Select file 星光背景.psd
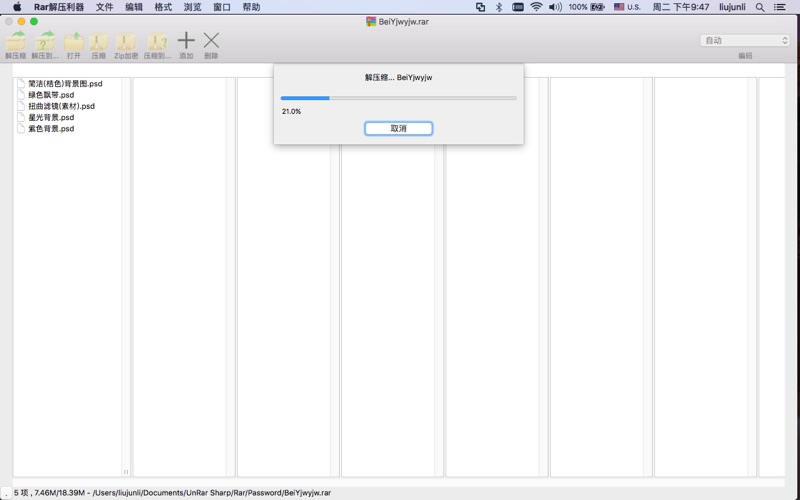 (51, 117)
